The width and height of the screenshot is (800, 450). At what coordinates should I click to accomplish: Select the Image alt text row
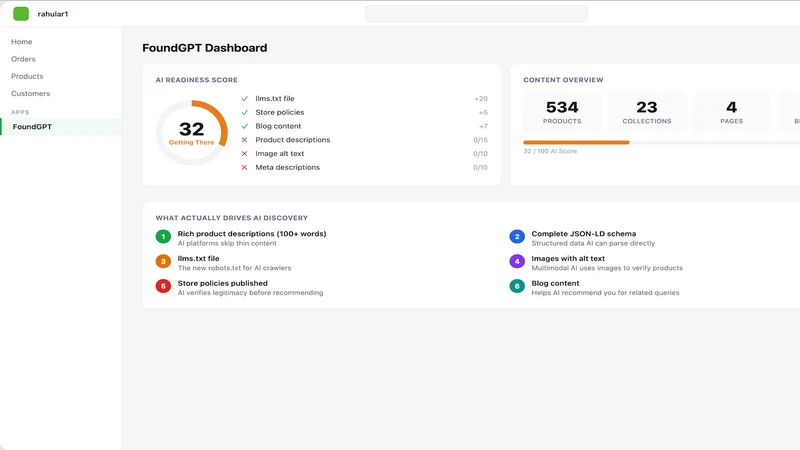click(x=364, y=154)
